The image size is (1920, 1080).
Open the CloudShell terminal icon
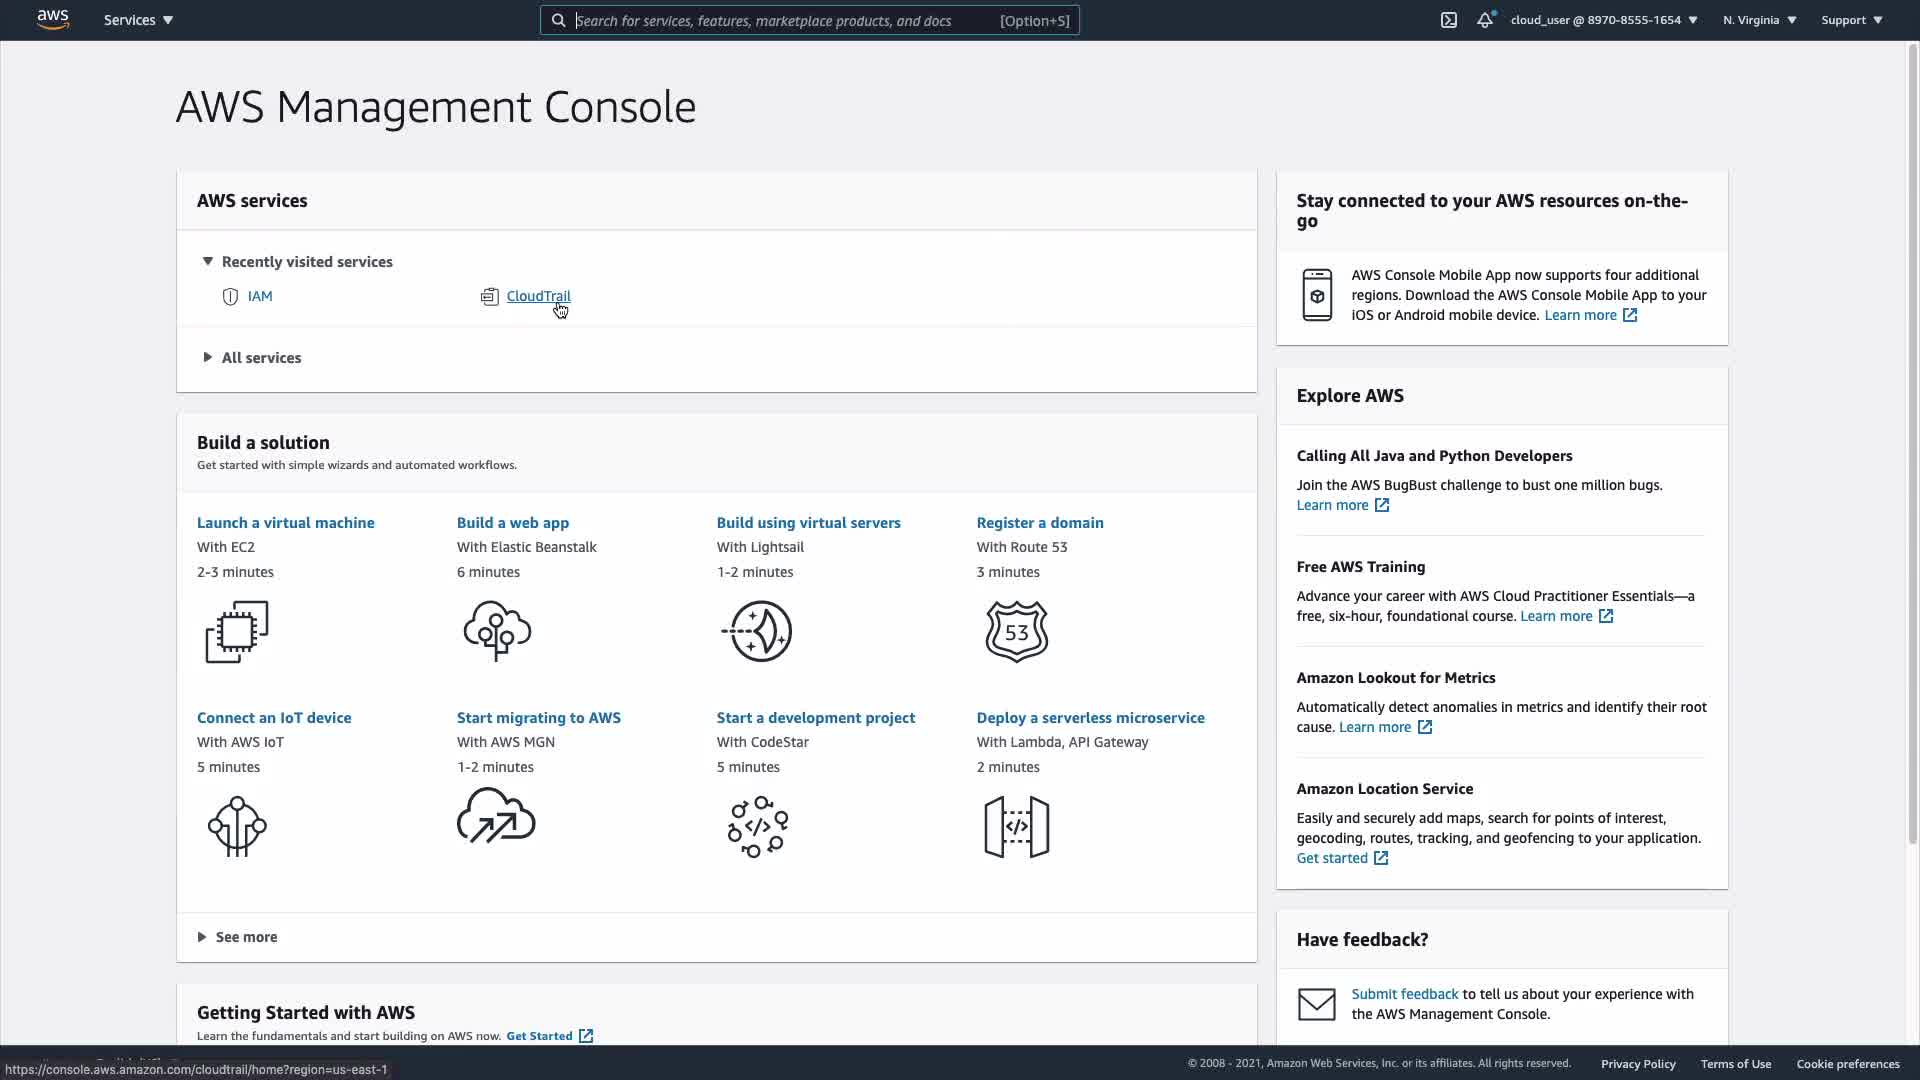tap(1448, 20)
